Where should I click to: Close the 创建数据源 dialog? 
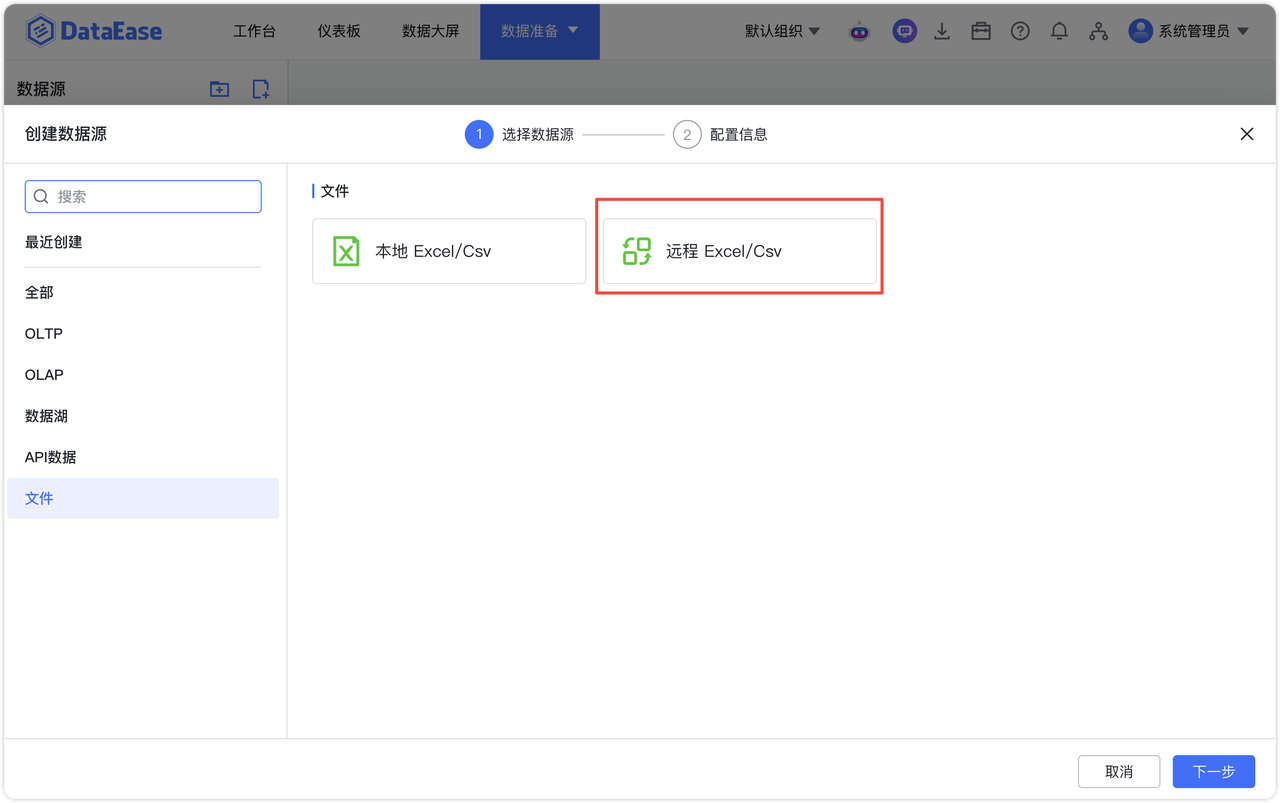[1247, 134]
